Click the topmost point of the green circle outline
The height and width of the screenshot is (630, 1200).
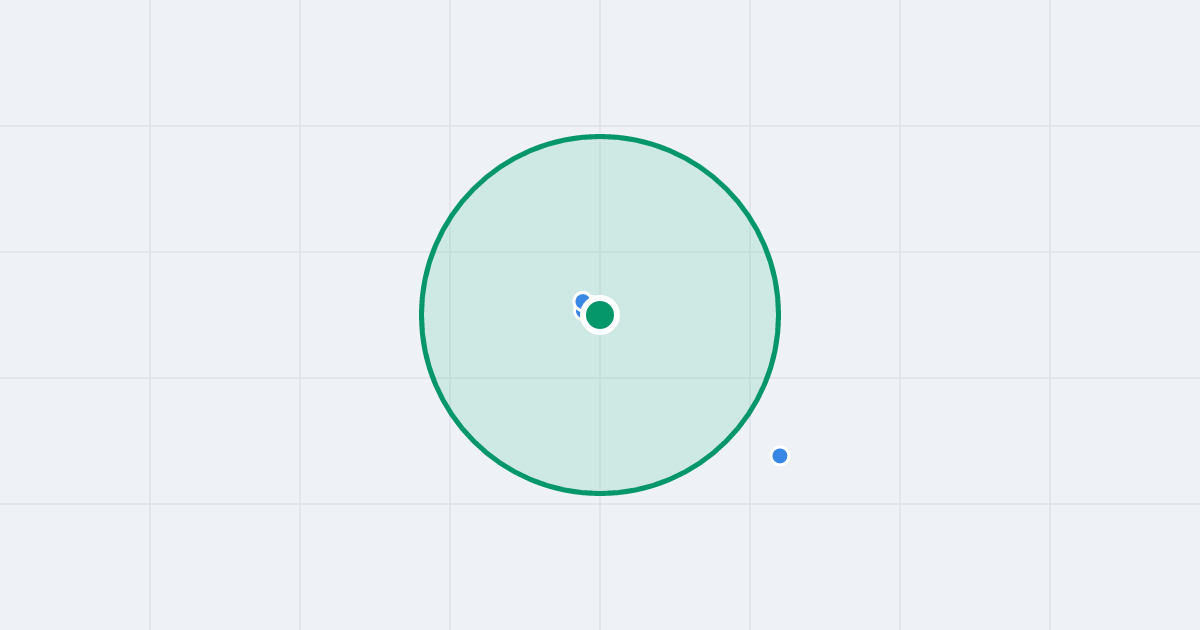coord(600,136)
